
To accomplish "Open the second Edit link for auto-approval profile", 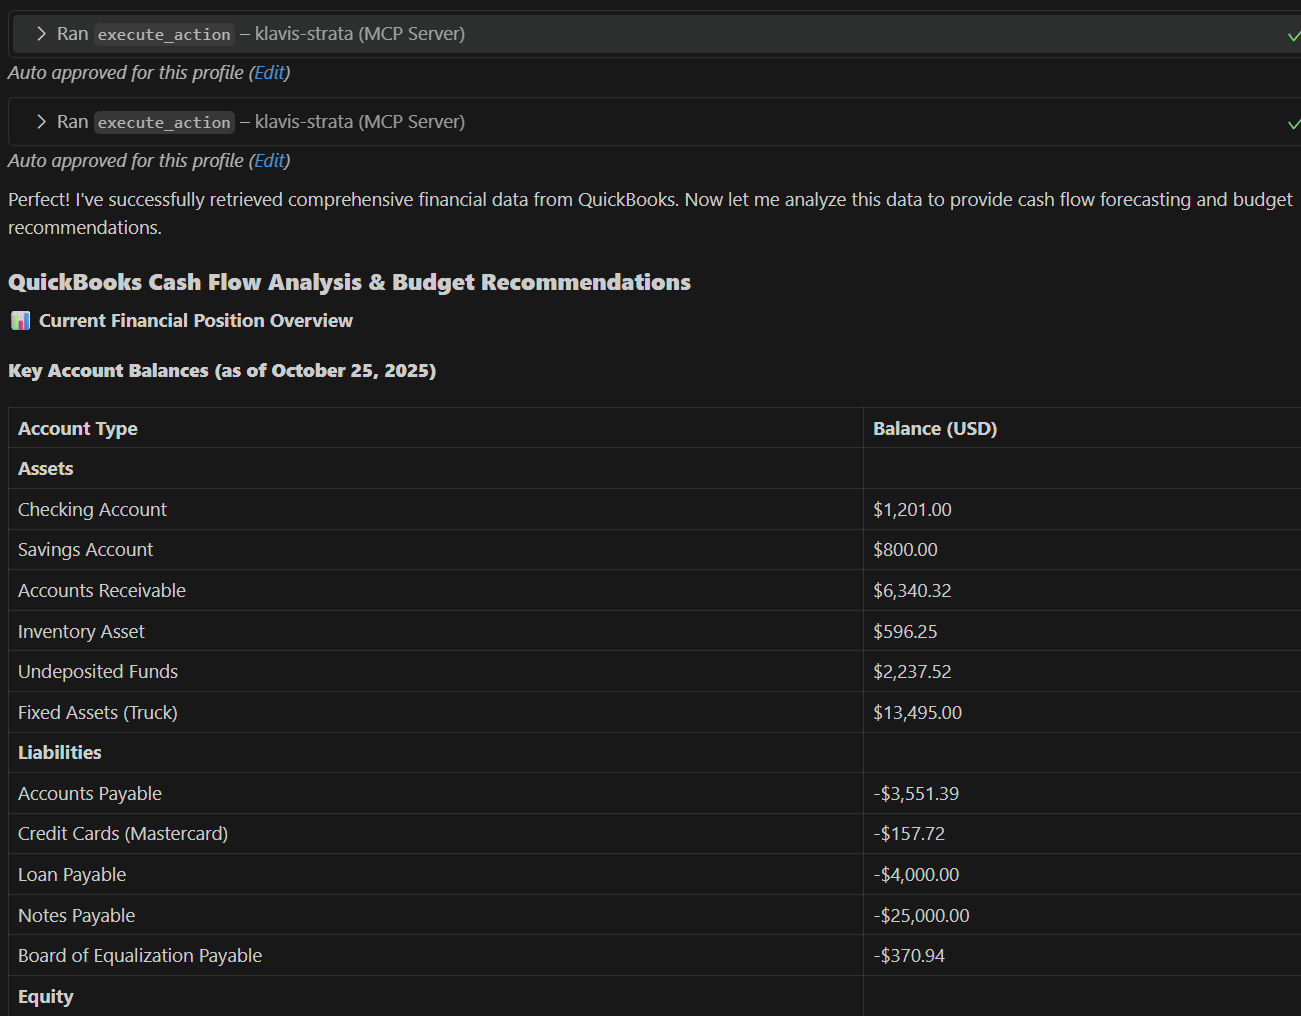I will coord(269,160).
